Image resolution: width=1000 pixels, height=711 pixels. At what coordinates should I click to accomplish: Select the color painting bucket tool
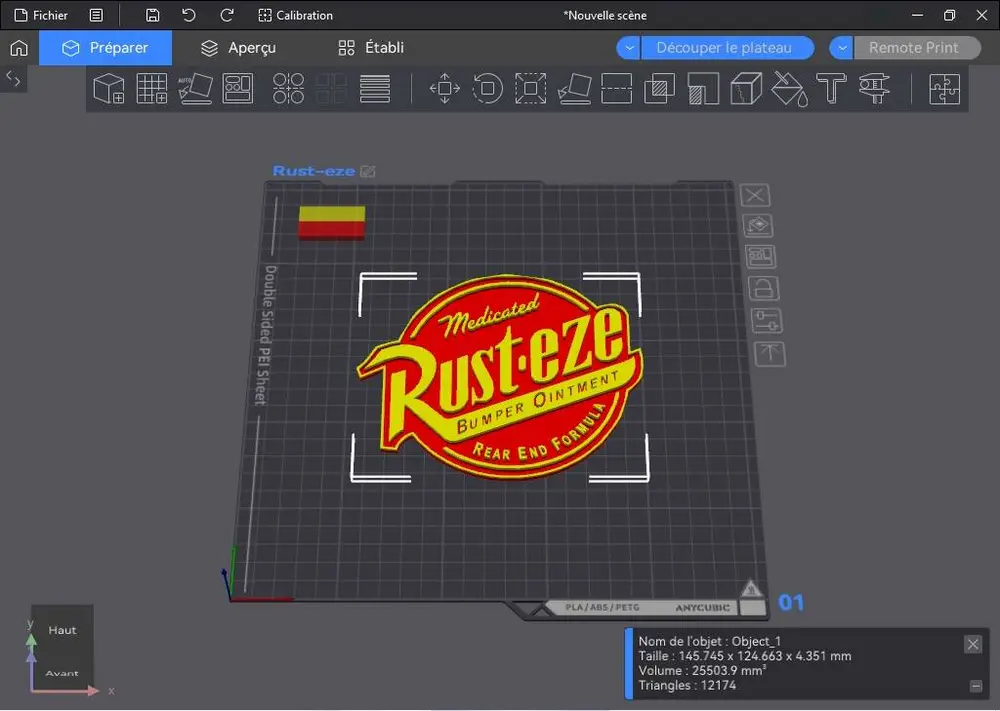790,88
